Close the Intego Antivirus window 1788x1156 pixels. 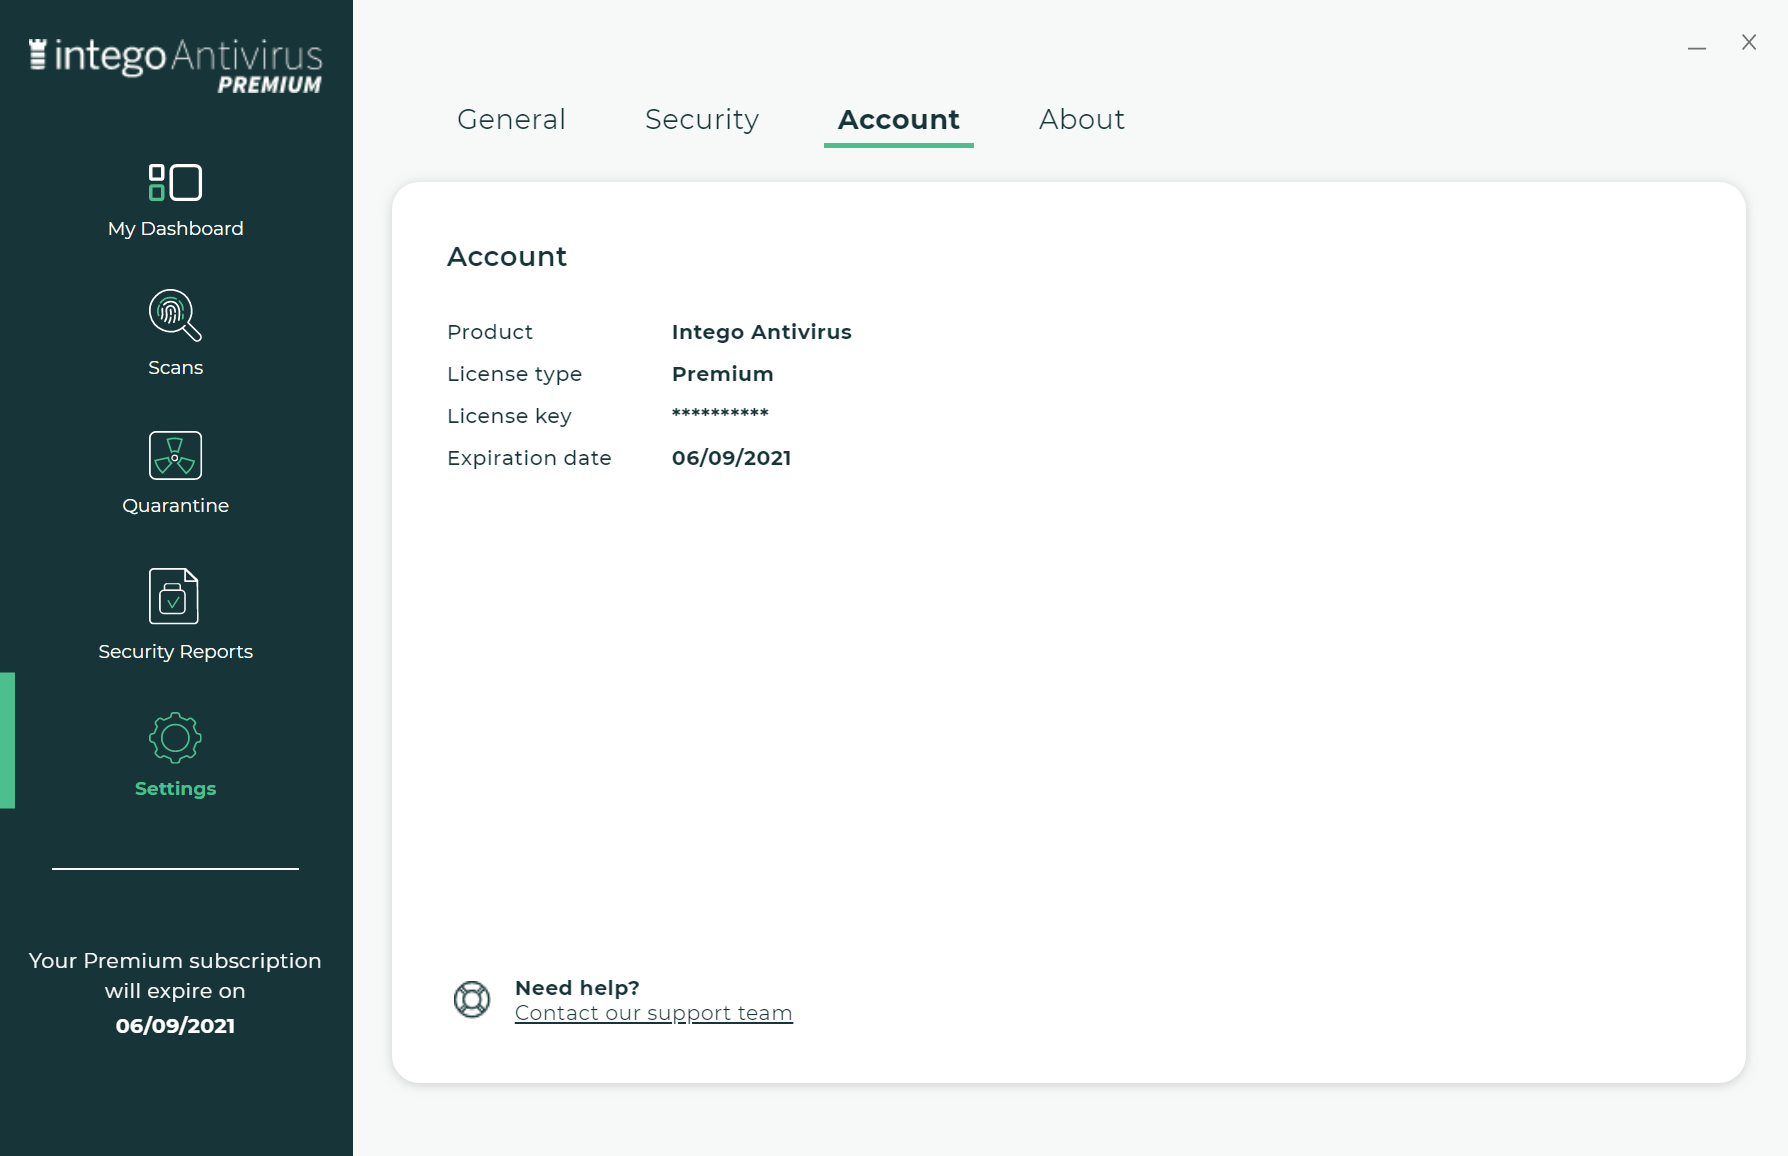pos(1749,42)
